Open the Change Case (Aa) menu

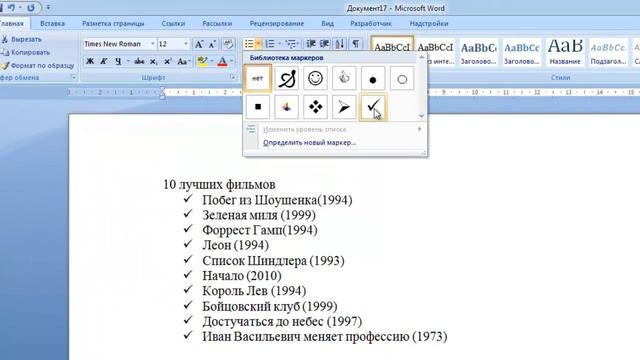pyautogui.click(x=183, y=61)
